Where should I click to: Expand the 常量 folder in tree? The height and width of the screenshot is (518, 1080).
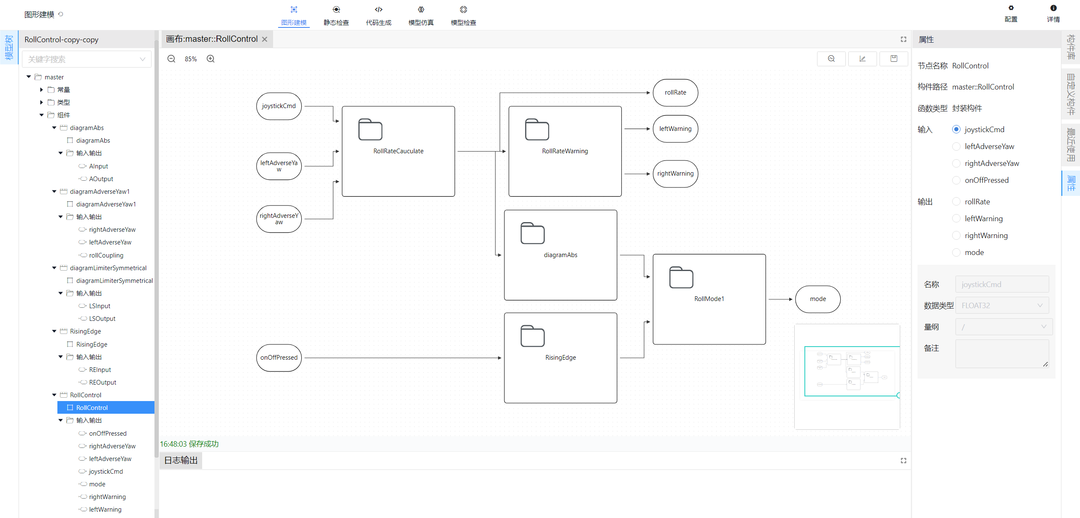click(41, 89)
